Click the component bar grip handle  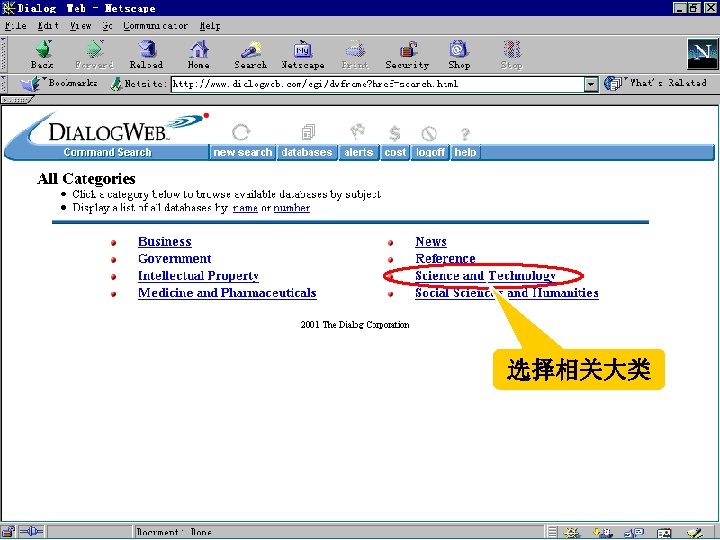pyautogui.click(x=552, y=533)
